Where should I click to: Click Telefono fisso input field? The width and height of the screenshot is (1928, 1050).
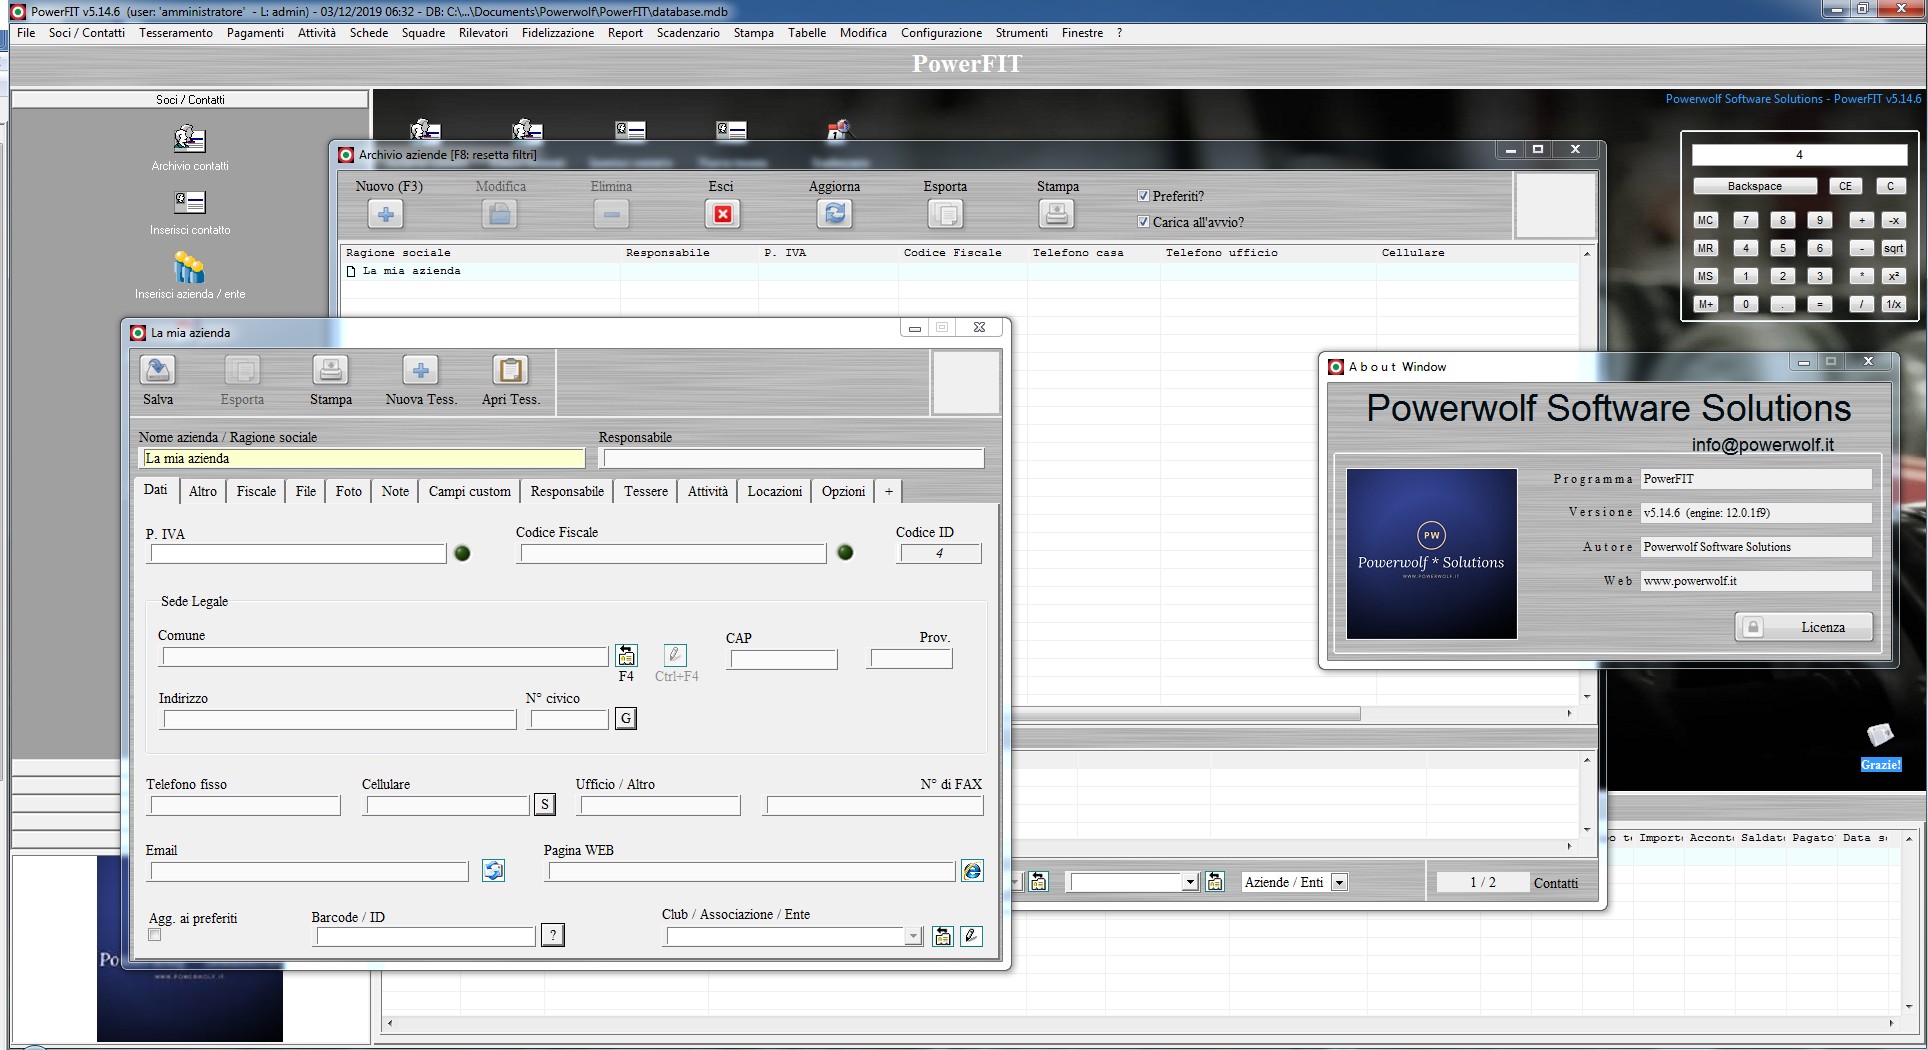pos(245,805)
